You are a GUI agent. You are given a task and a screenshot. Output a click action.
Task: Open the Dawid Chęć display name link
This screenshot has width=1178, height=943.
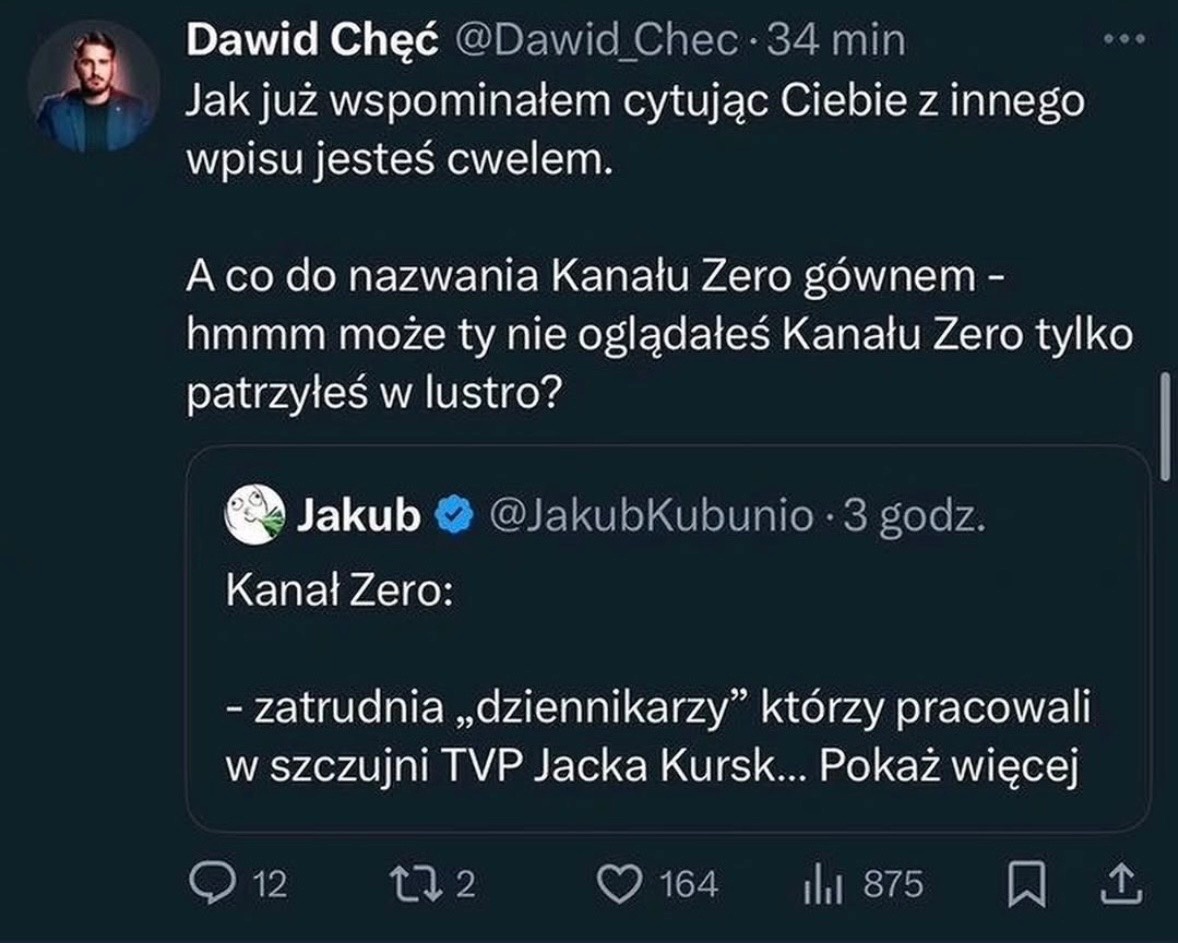[x=312, y=41]
